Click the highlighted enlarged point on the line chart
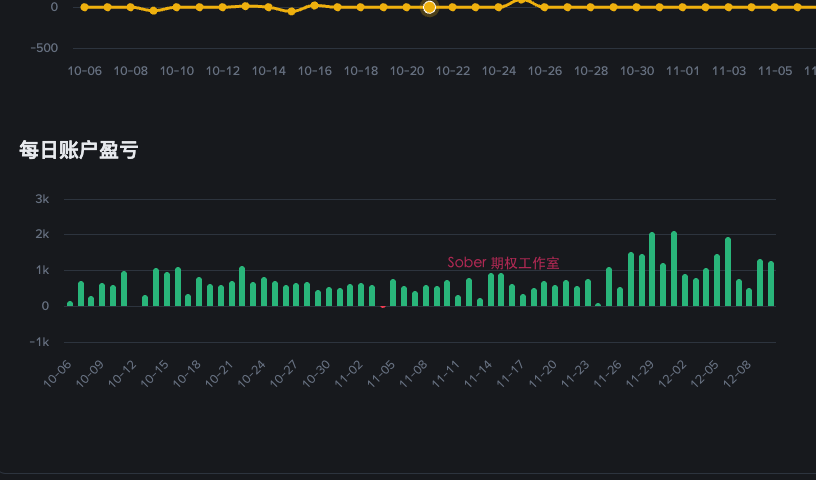 point(429,7)
